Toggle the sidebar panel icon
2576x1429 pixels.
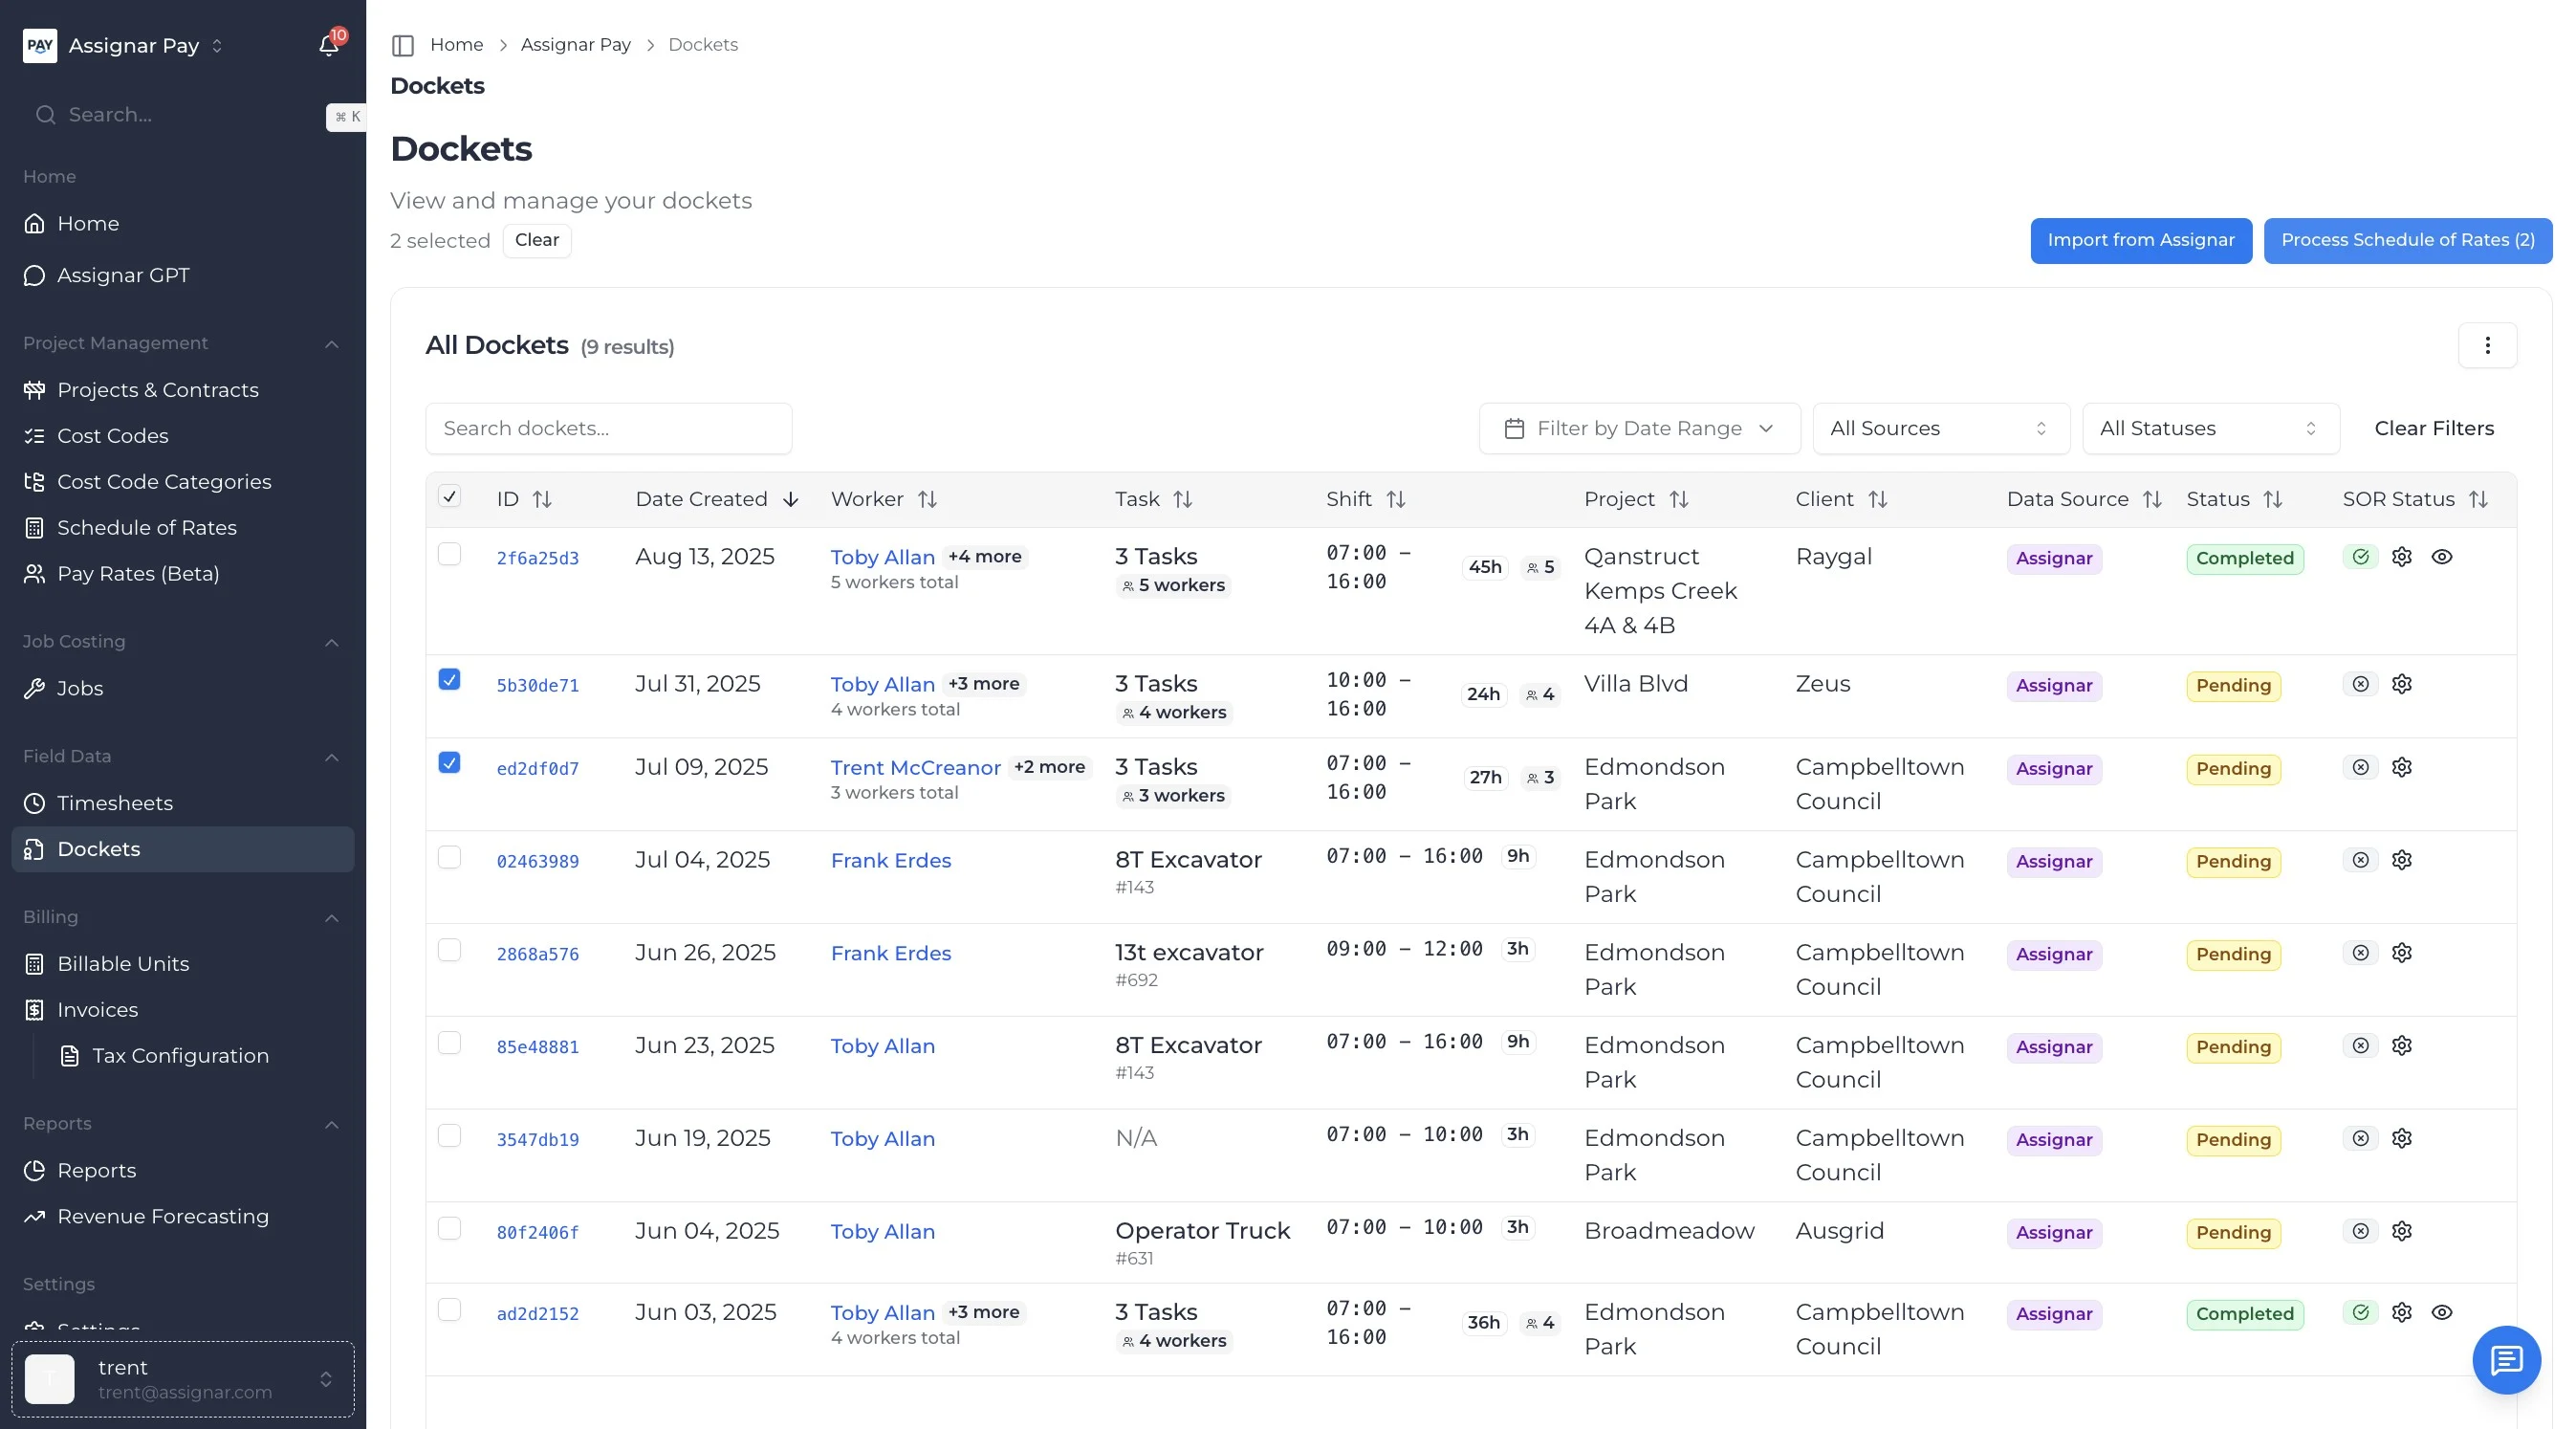pos(403,45)
